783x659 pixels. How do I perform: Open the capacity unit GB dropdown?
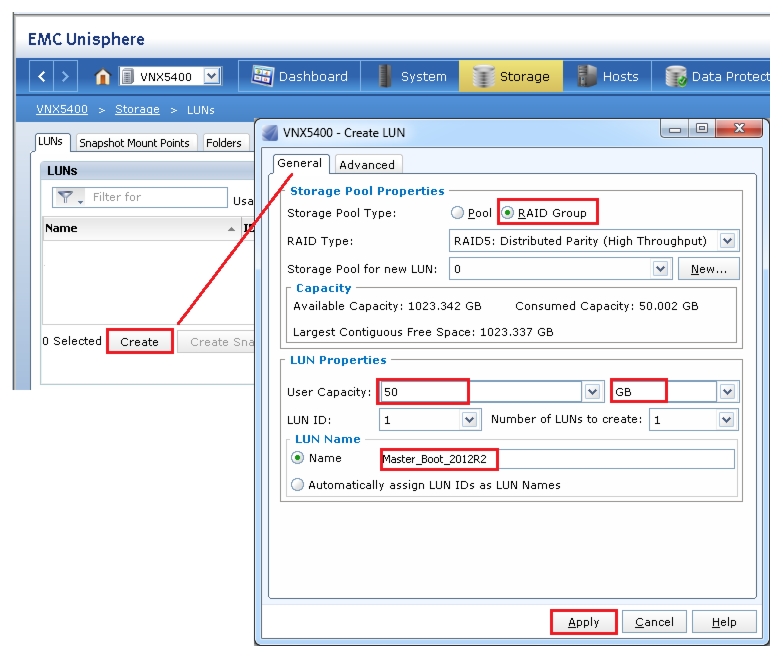tap(727, 392)
